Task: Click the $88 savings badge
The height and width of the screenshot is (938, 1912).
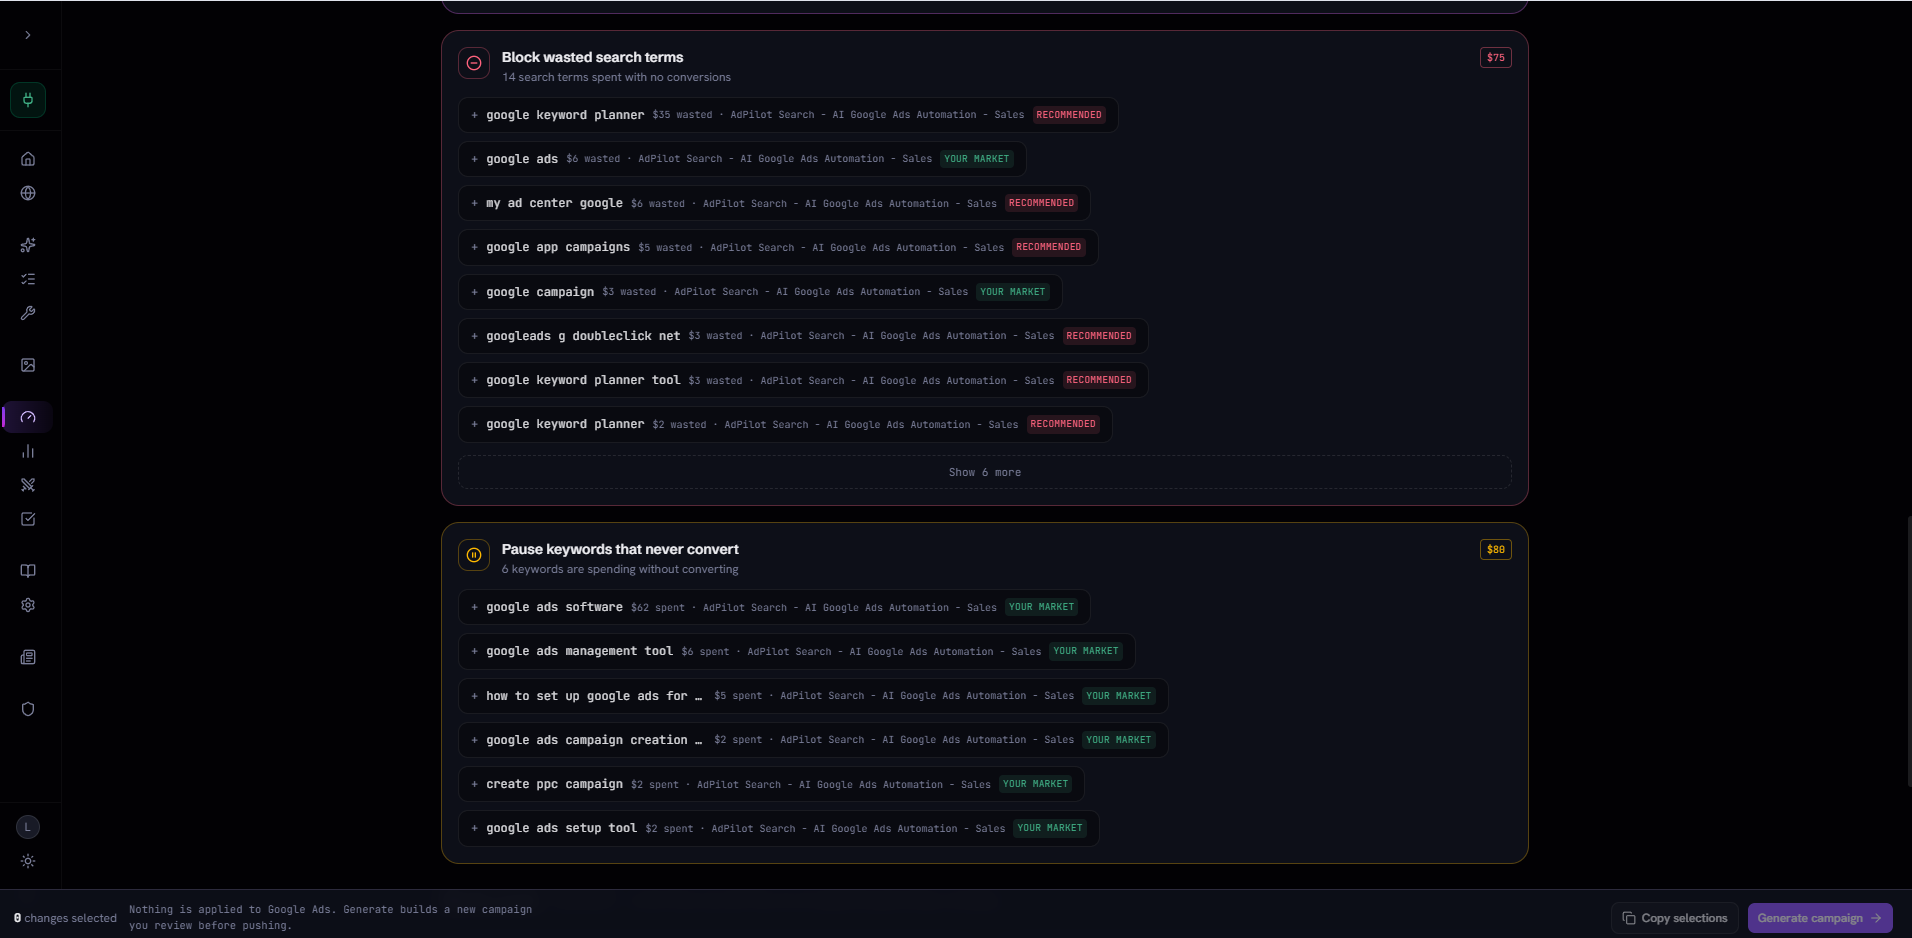Action: pos(1495,549)
